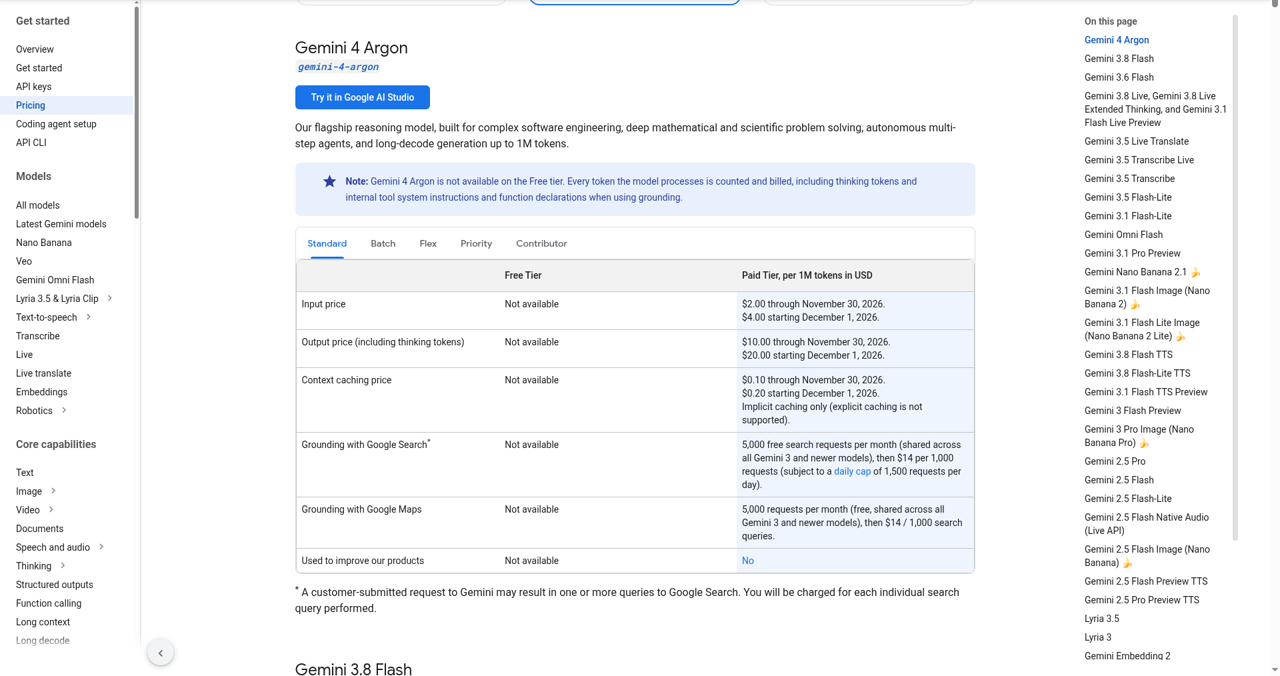1280x676 pixels.
Task: Switch to the Priority pricing tab
Action: click(x=476, y=244)
